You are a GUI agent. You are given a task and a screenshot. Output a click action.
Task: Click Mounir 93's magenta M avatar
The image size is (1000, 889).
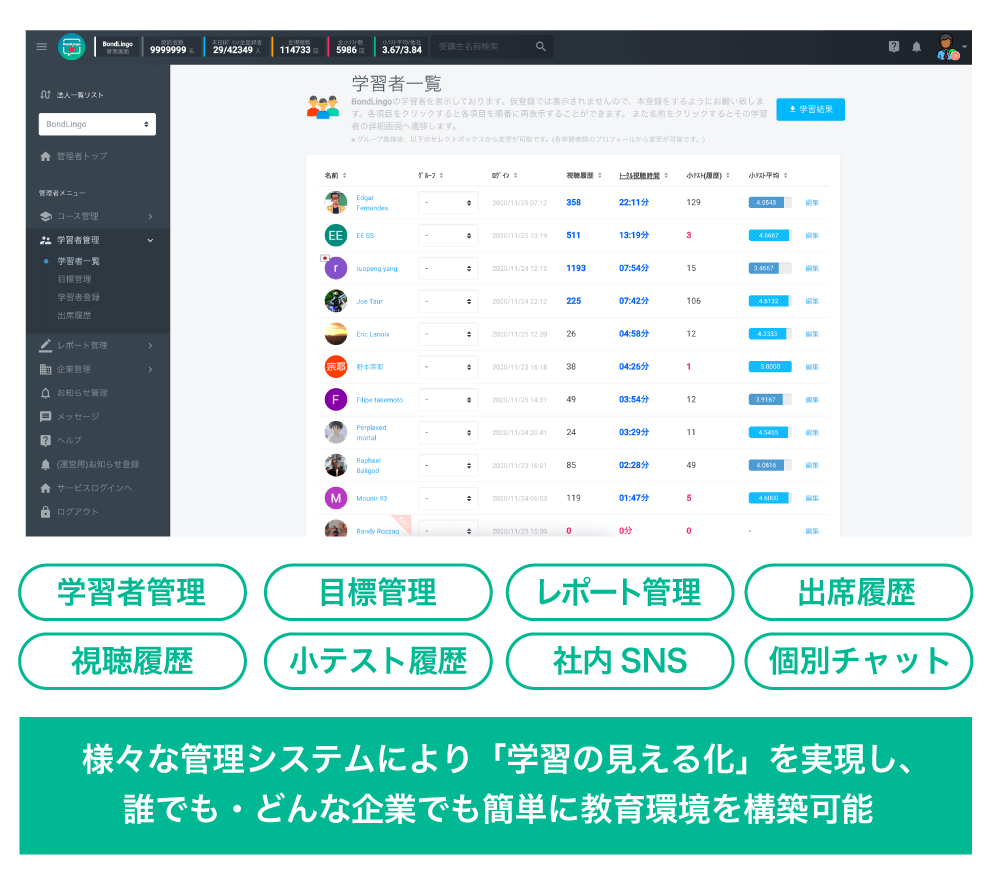336,498
